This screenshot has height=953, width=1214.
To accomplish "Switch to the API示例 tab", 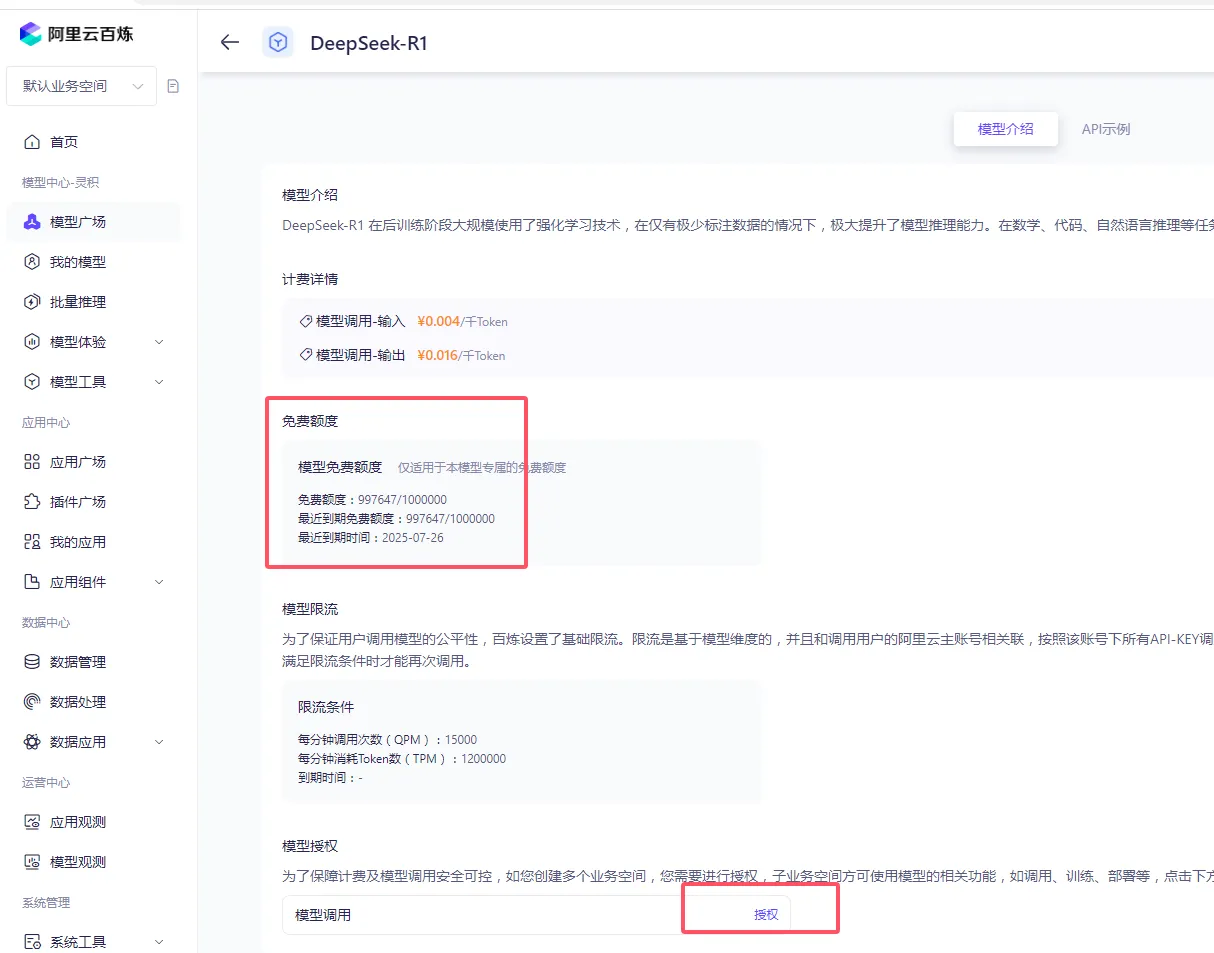I will pyautogui.click(x=1106, y=129).
